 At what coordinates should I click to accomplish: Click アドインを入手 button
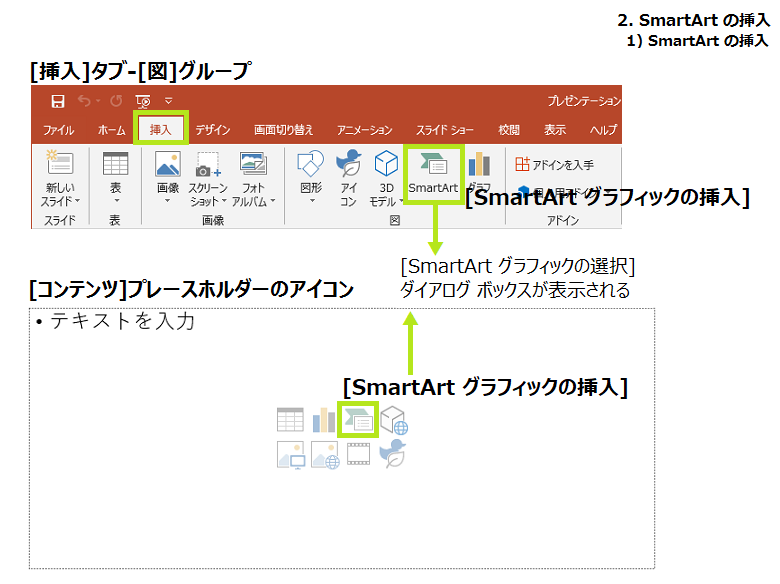pyautogui.click(x=554, y=164)
